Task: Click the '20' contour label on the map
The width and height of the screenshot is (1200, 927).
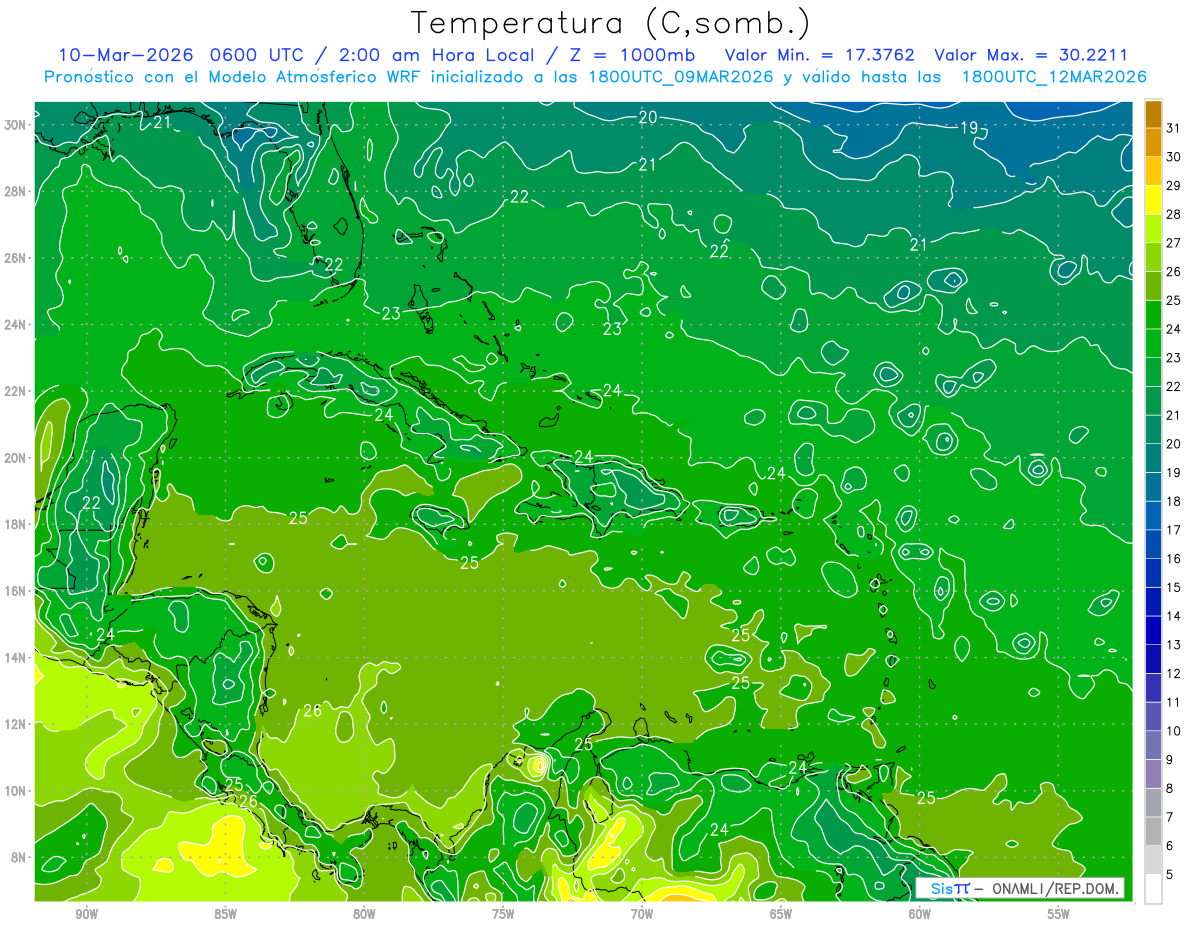Action: click(648, 117)
